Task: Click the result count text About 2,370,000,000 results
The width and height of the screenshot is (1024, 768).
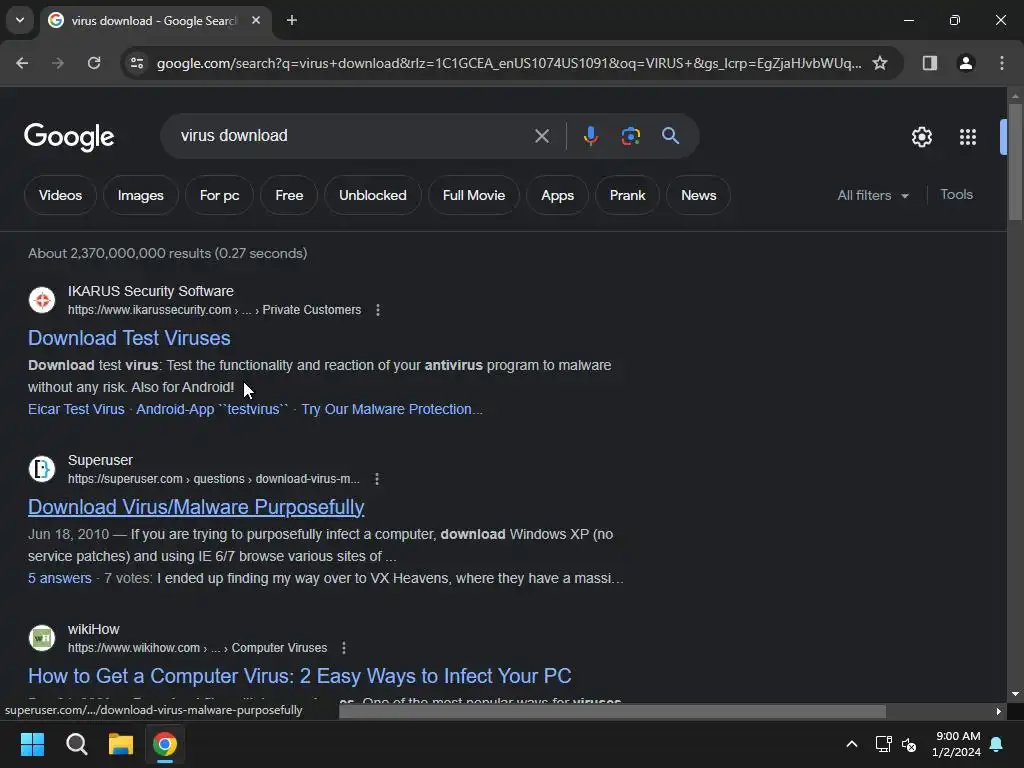Action: point(167,253)
